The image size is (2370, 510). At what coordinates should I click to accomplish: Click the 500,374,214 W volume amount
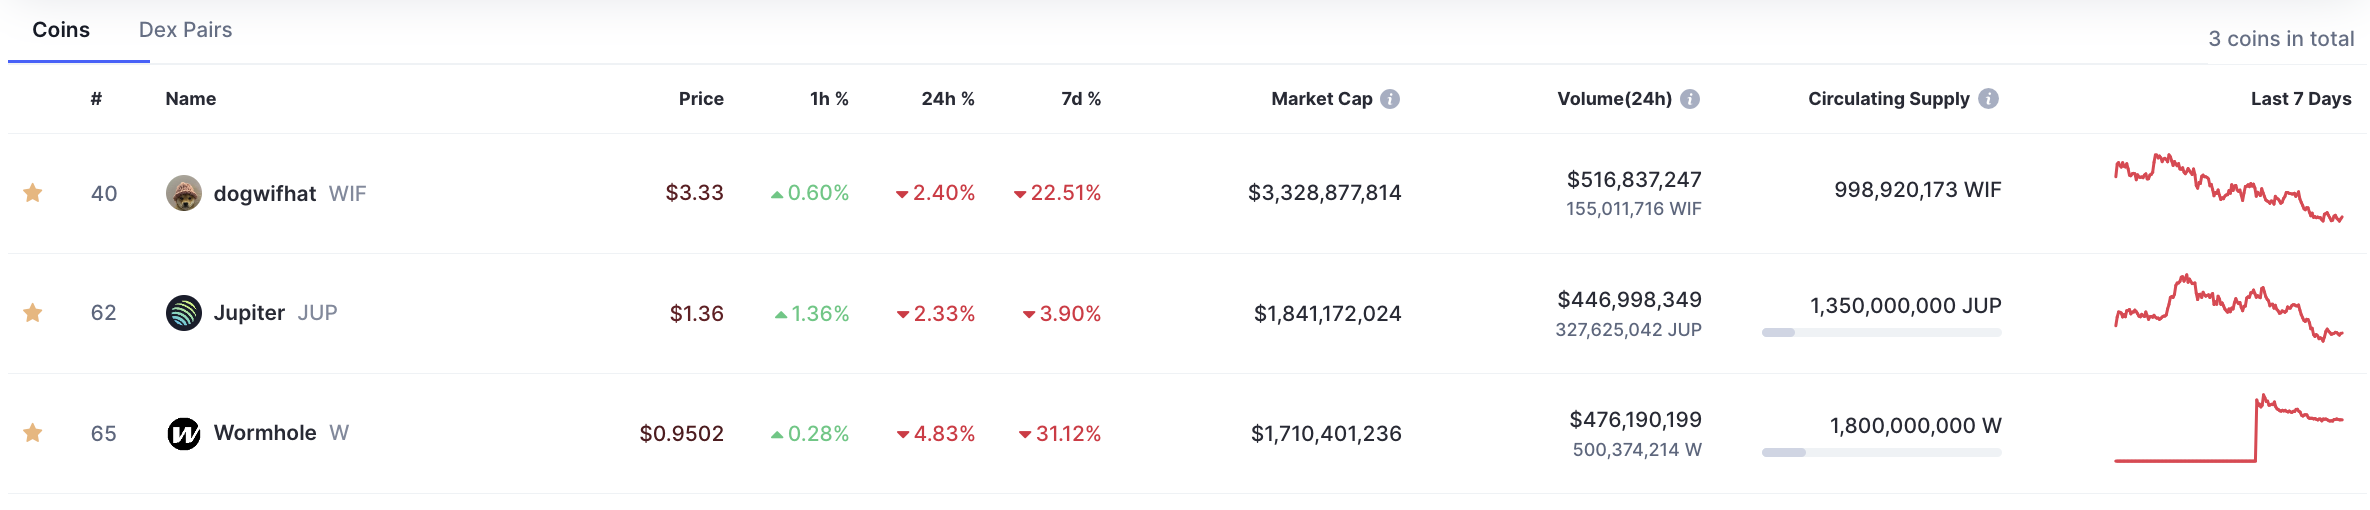[1637, 450]
